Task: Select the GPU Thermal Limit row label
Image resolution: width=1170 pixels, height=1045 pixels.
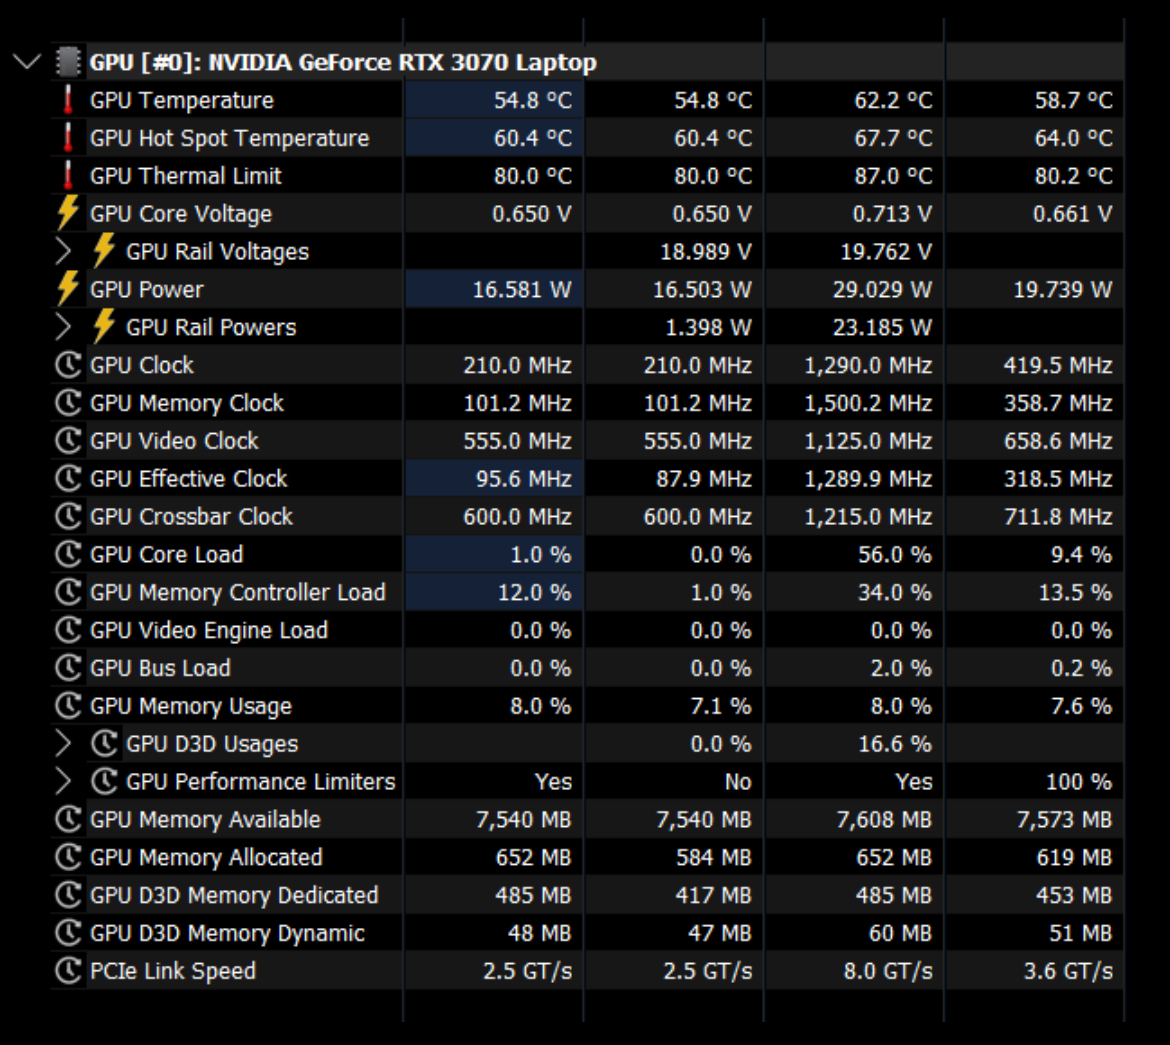Action: coord(185,176)
